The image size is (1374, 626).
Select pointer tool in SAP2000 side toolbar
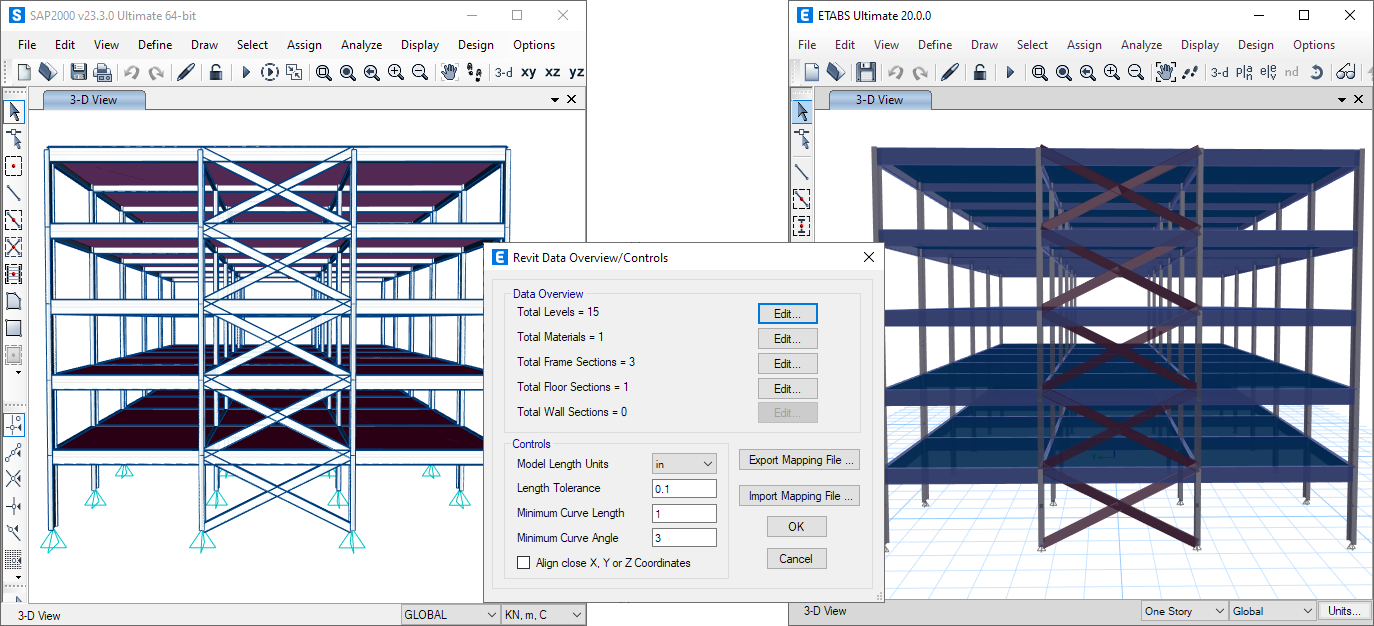[x=14, y=111]
